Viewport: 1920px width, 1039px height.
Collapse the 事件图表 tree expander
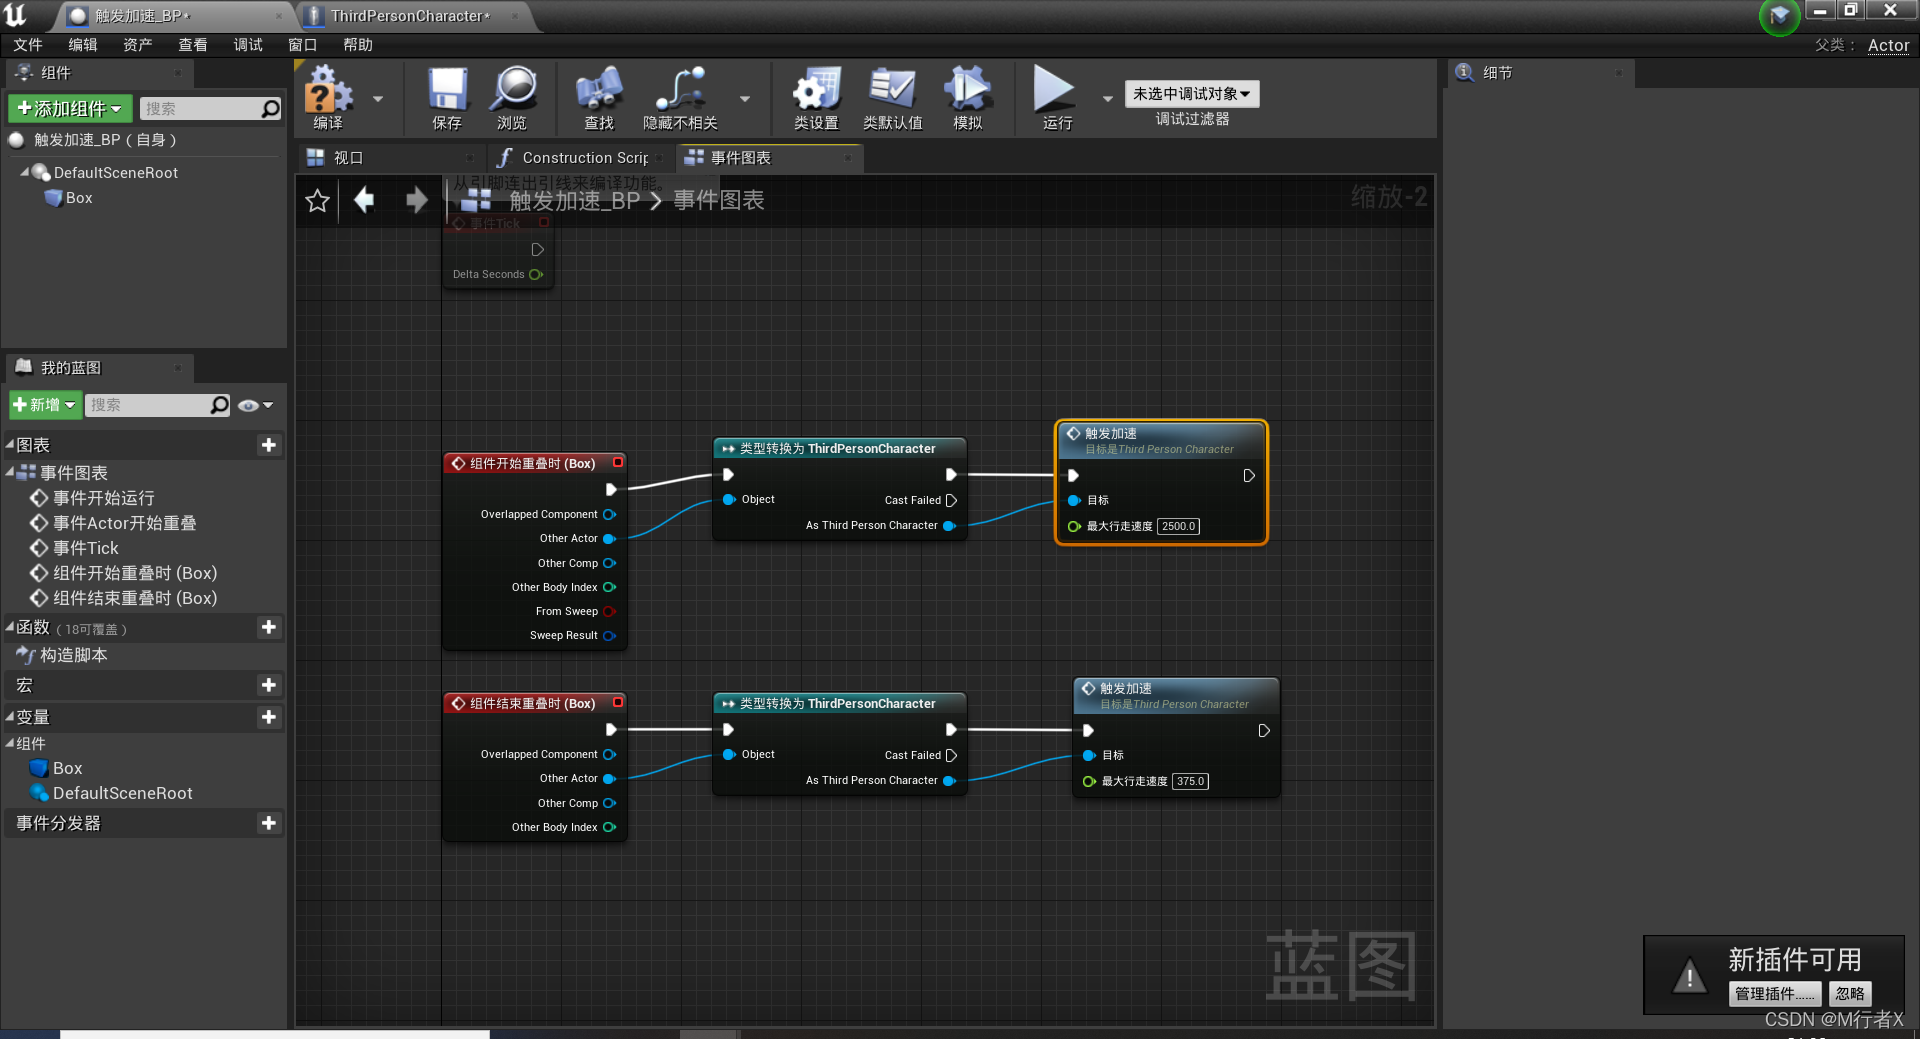(10, 472)
